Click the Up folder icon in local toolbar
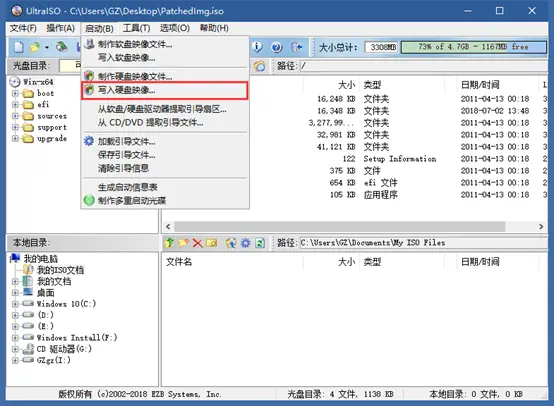 pyautogui.click(x=169, y=243)
